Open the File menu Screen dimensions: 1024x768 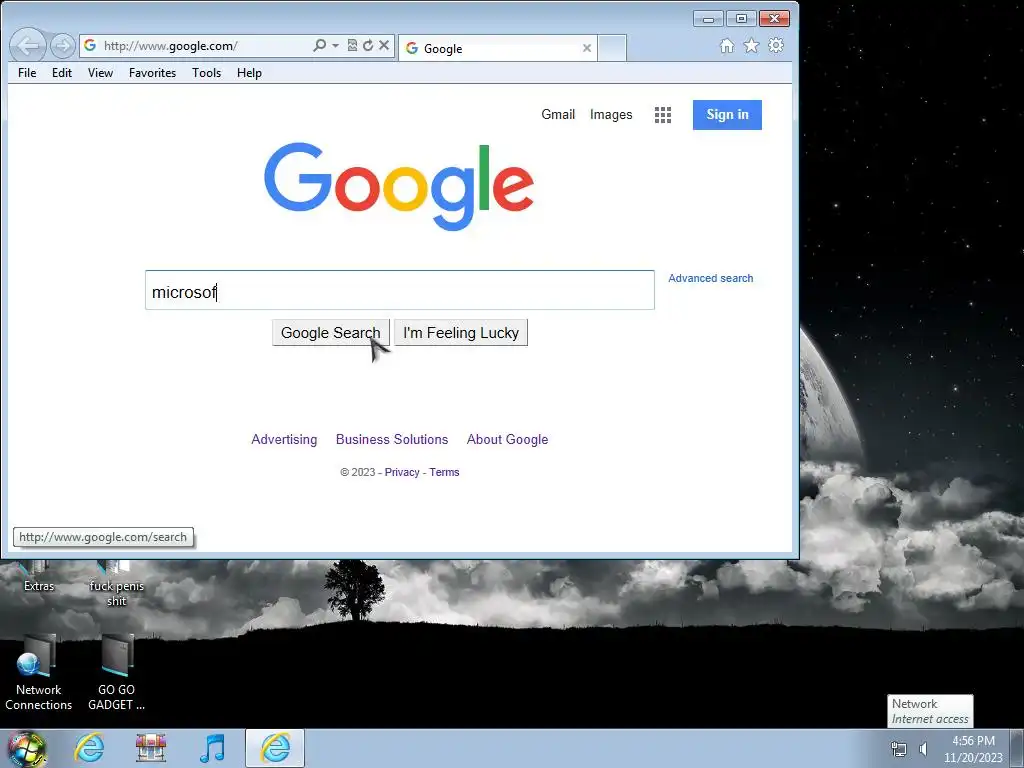(27, 73)
